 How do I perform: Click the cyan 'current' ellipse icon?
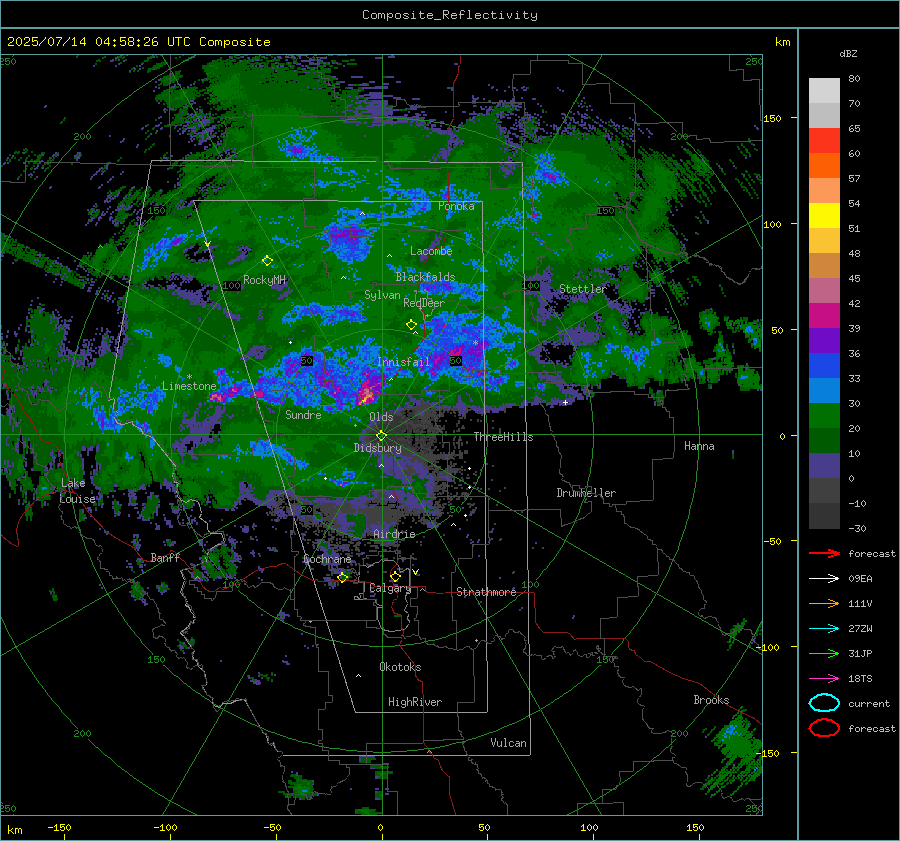(824, 703)
